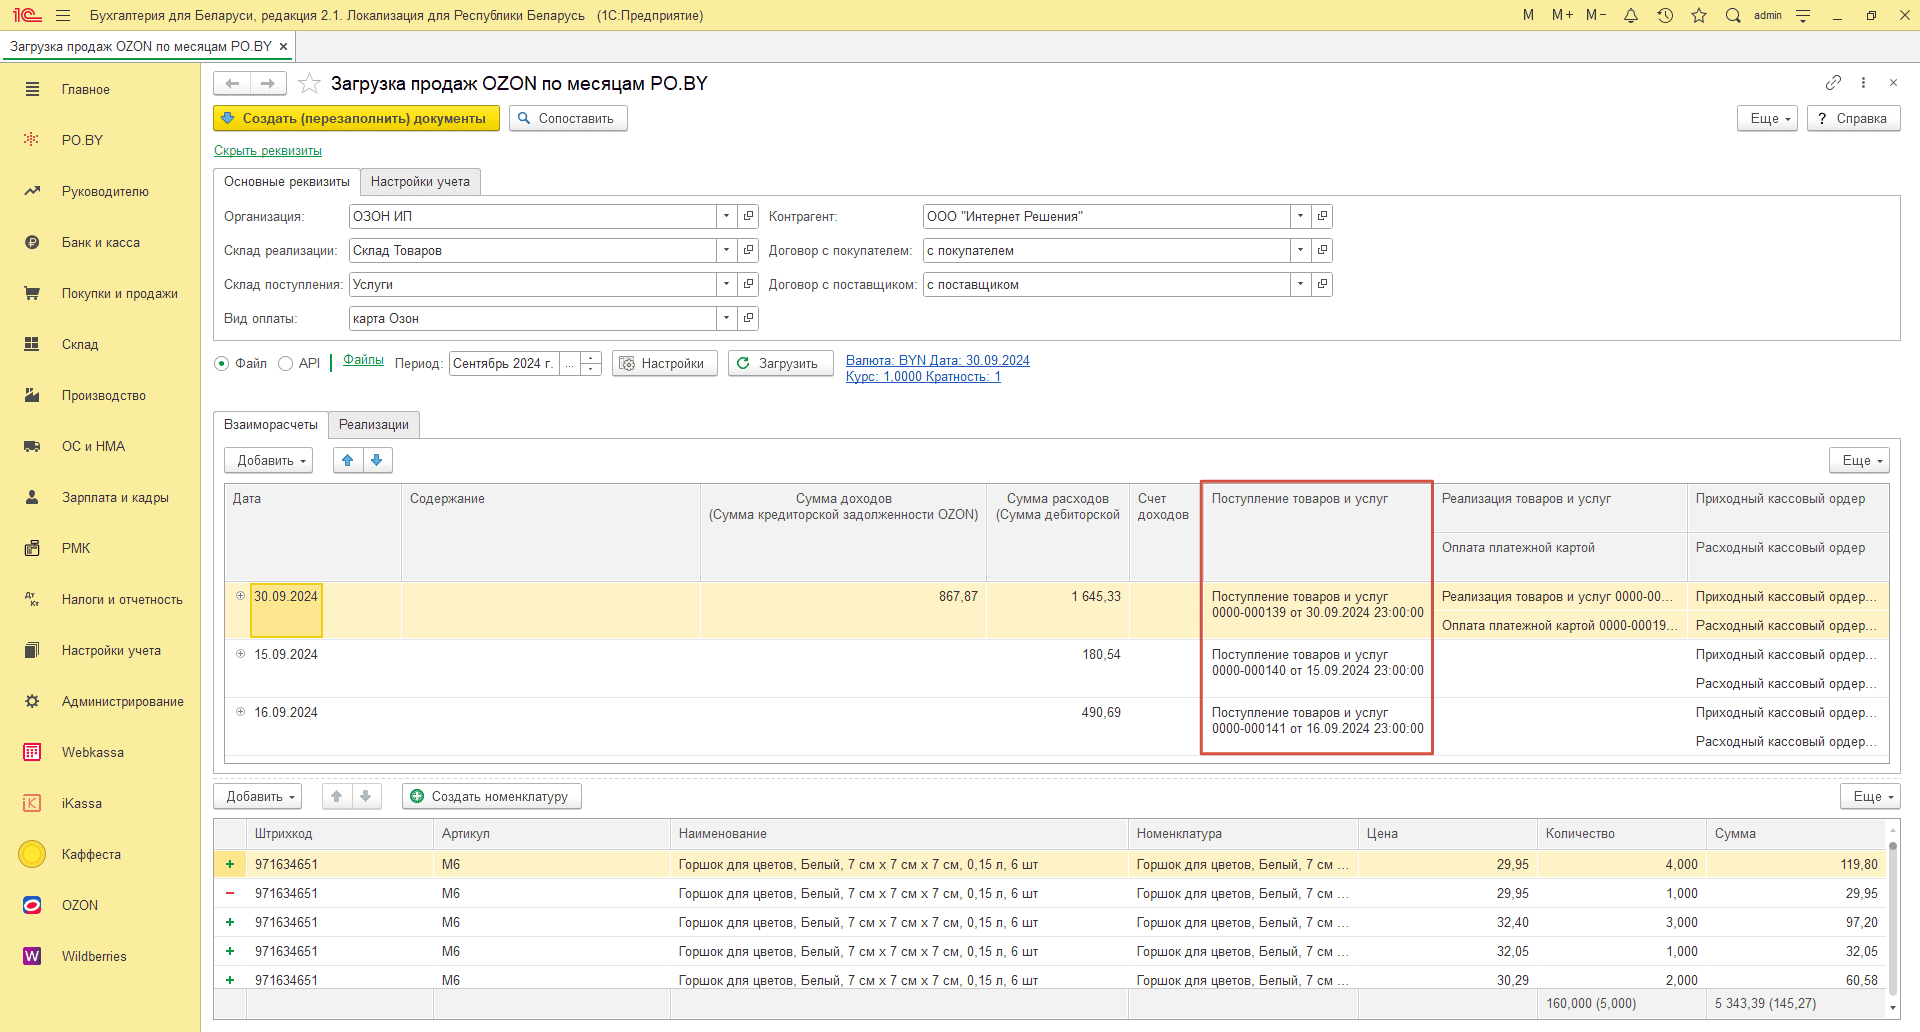Image resolution: width=1920 pixels, height=1032 pixels.
Task: Expand the Договор с поставщиком dropdown
Action: tap(1300, 284)
